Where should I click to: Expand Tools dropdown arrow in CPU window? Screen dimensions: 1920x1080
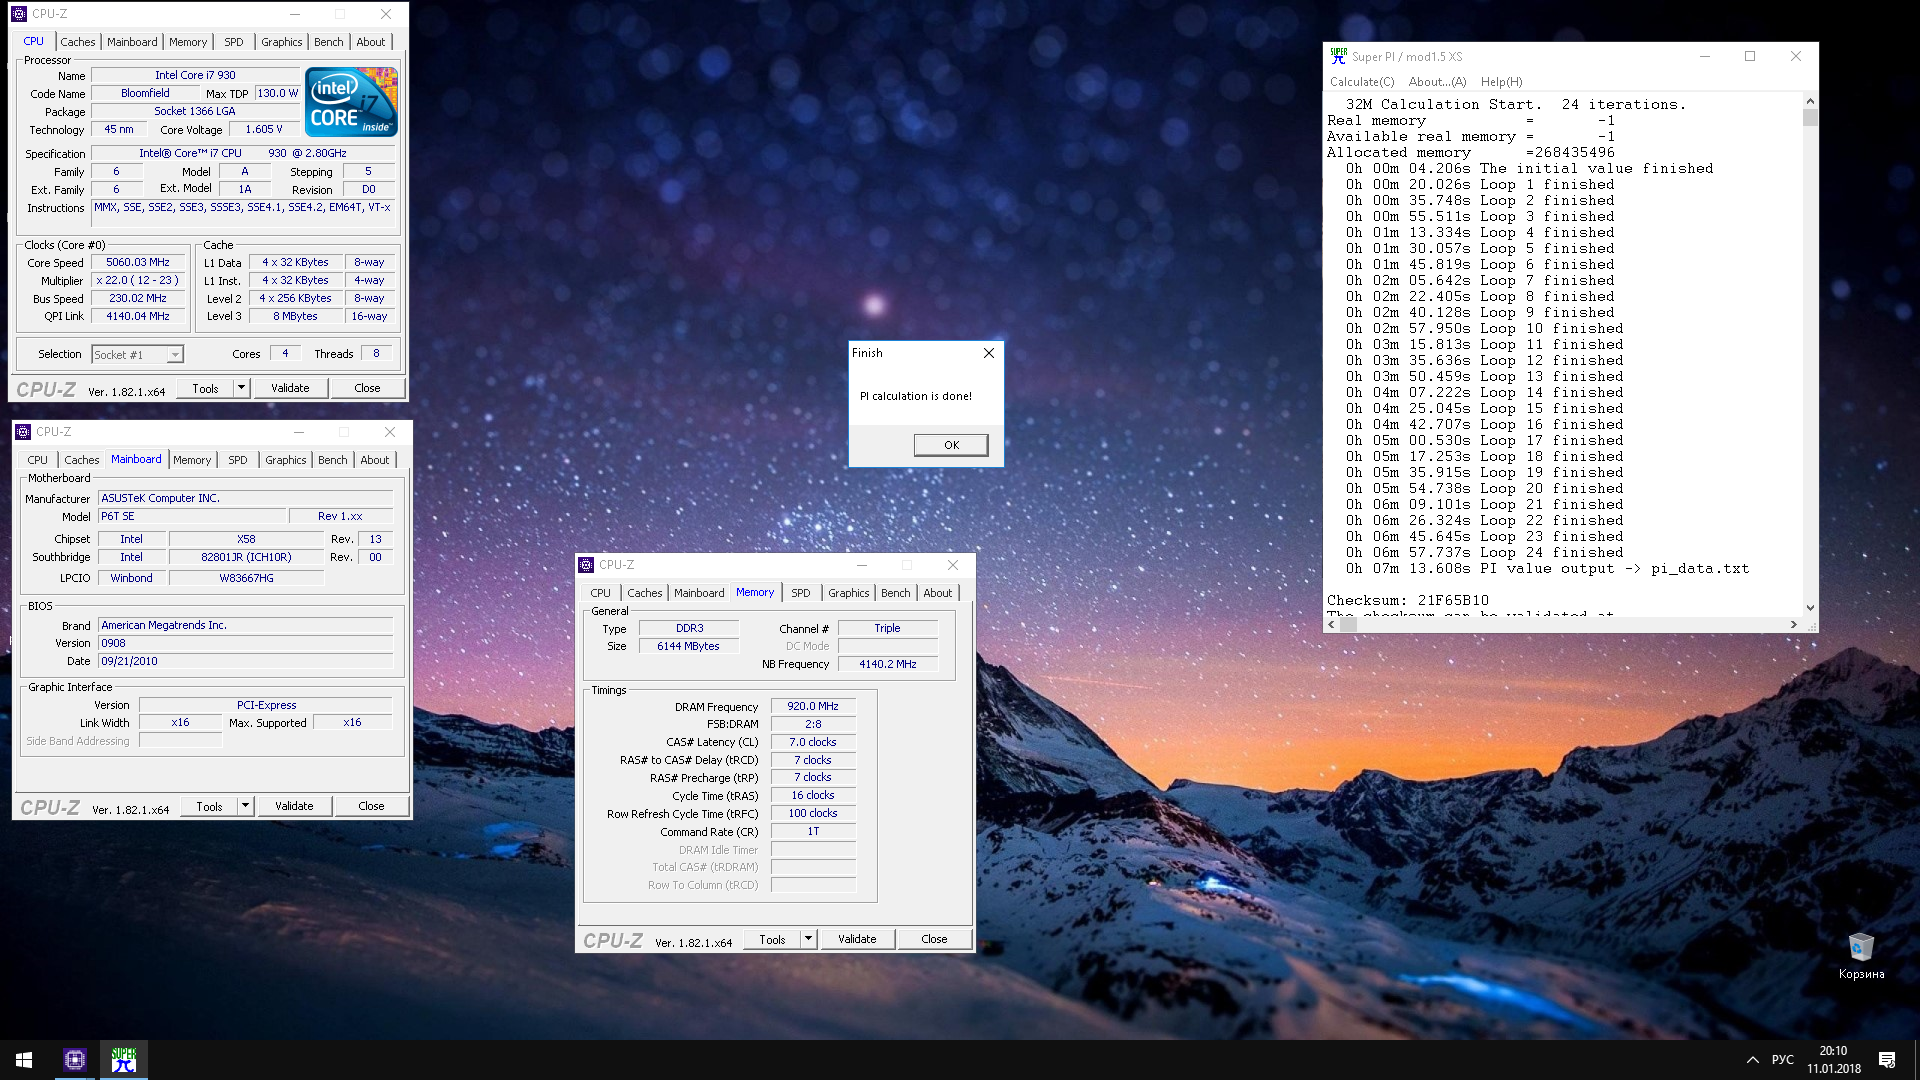(241, 388)
